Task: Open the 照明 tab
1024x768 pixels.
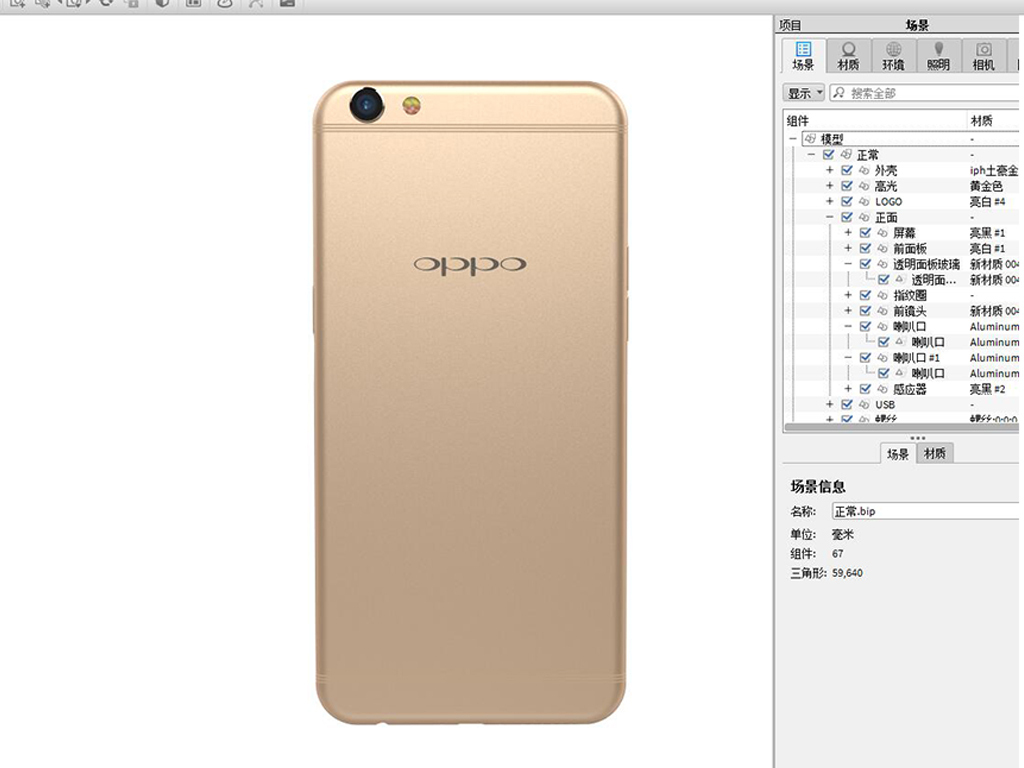Action: click(x=938, y=56)
